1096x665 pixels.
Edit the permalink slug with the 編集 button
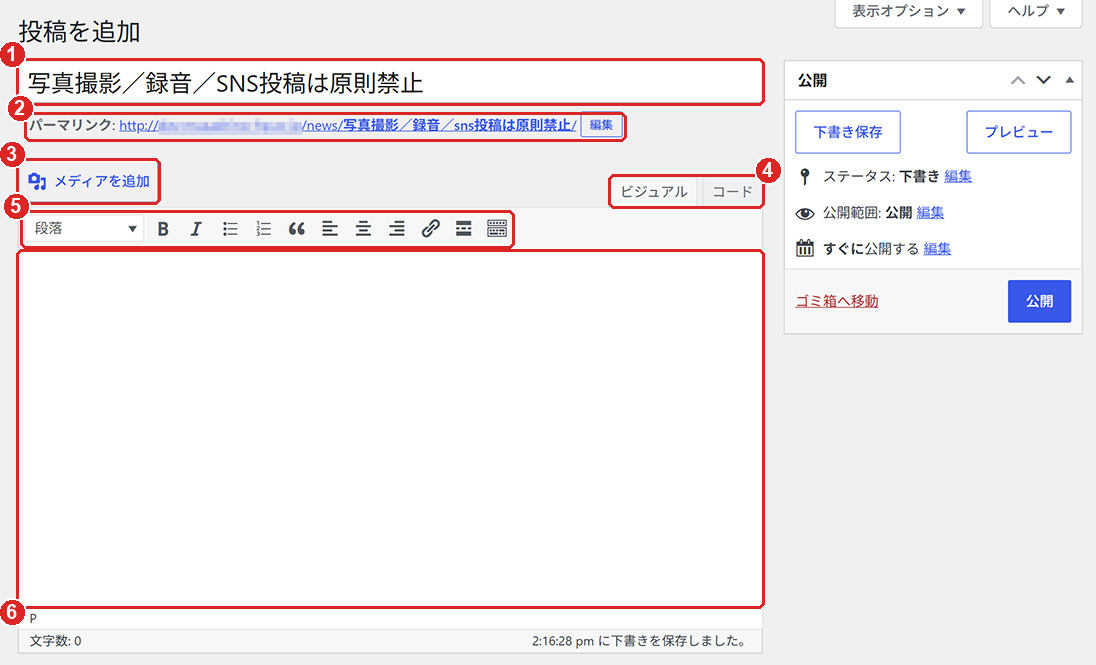[601, 125]
